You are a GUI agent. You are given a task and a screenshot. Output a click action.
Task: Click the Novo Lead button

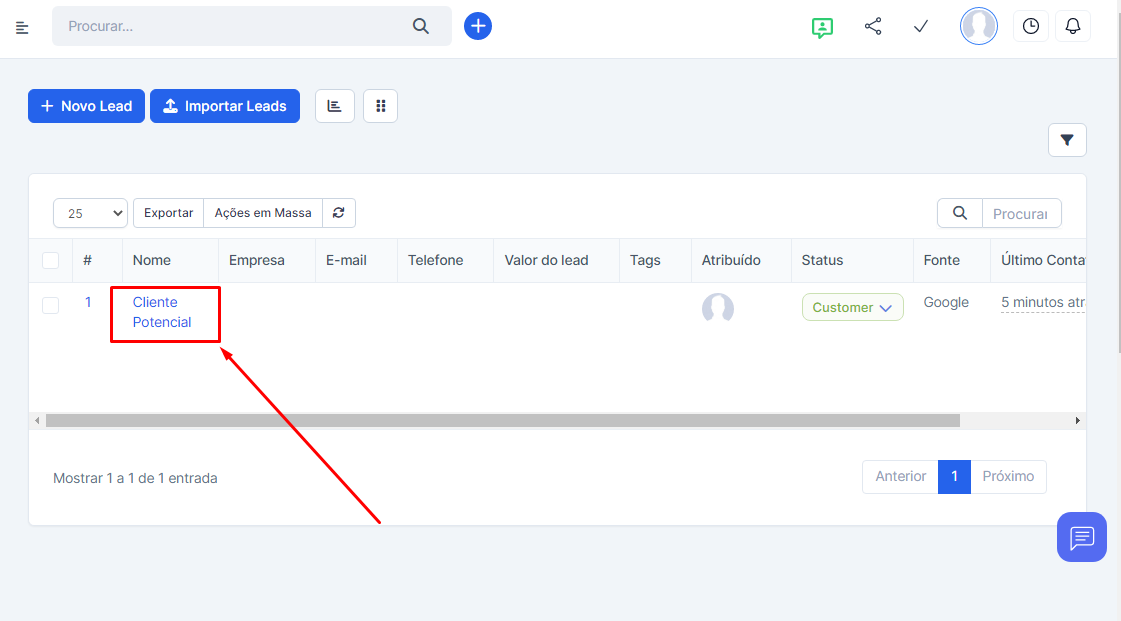[86, 106]
